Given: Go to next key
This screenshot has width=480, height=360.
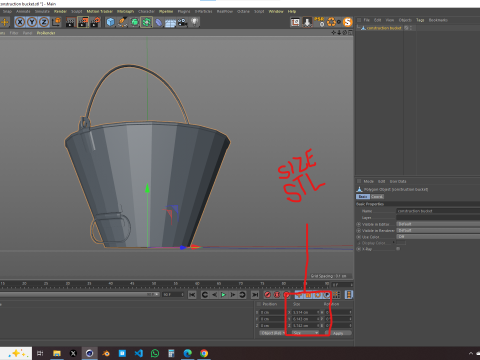Looking at the screenshot, I should coord(242,295).
